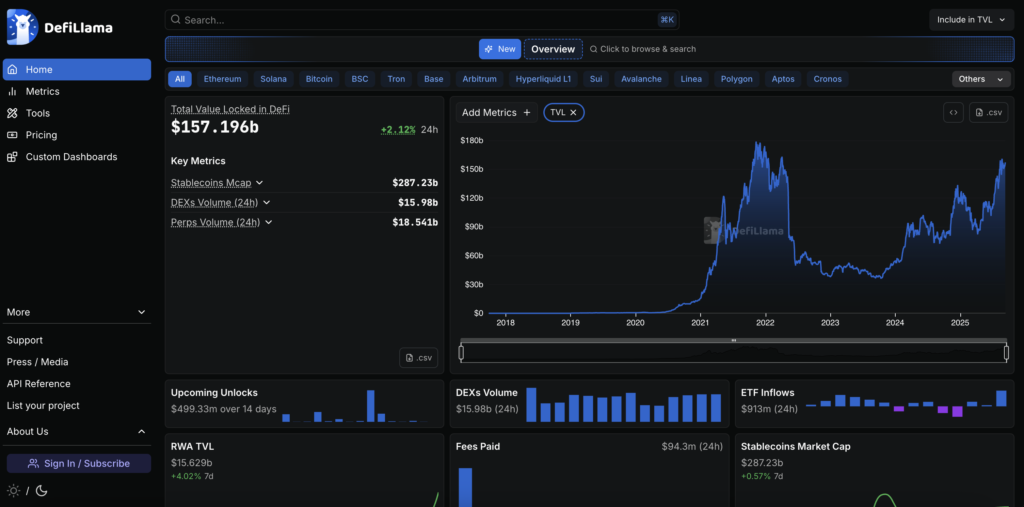The width and height of the screenshot is (1024, 507).
Task: Open the Tools sidebar item
Action: click(x=77, y=113)
